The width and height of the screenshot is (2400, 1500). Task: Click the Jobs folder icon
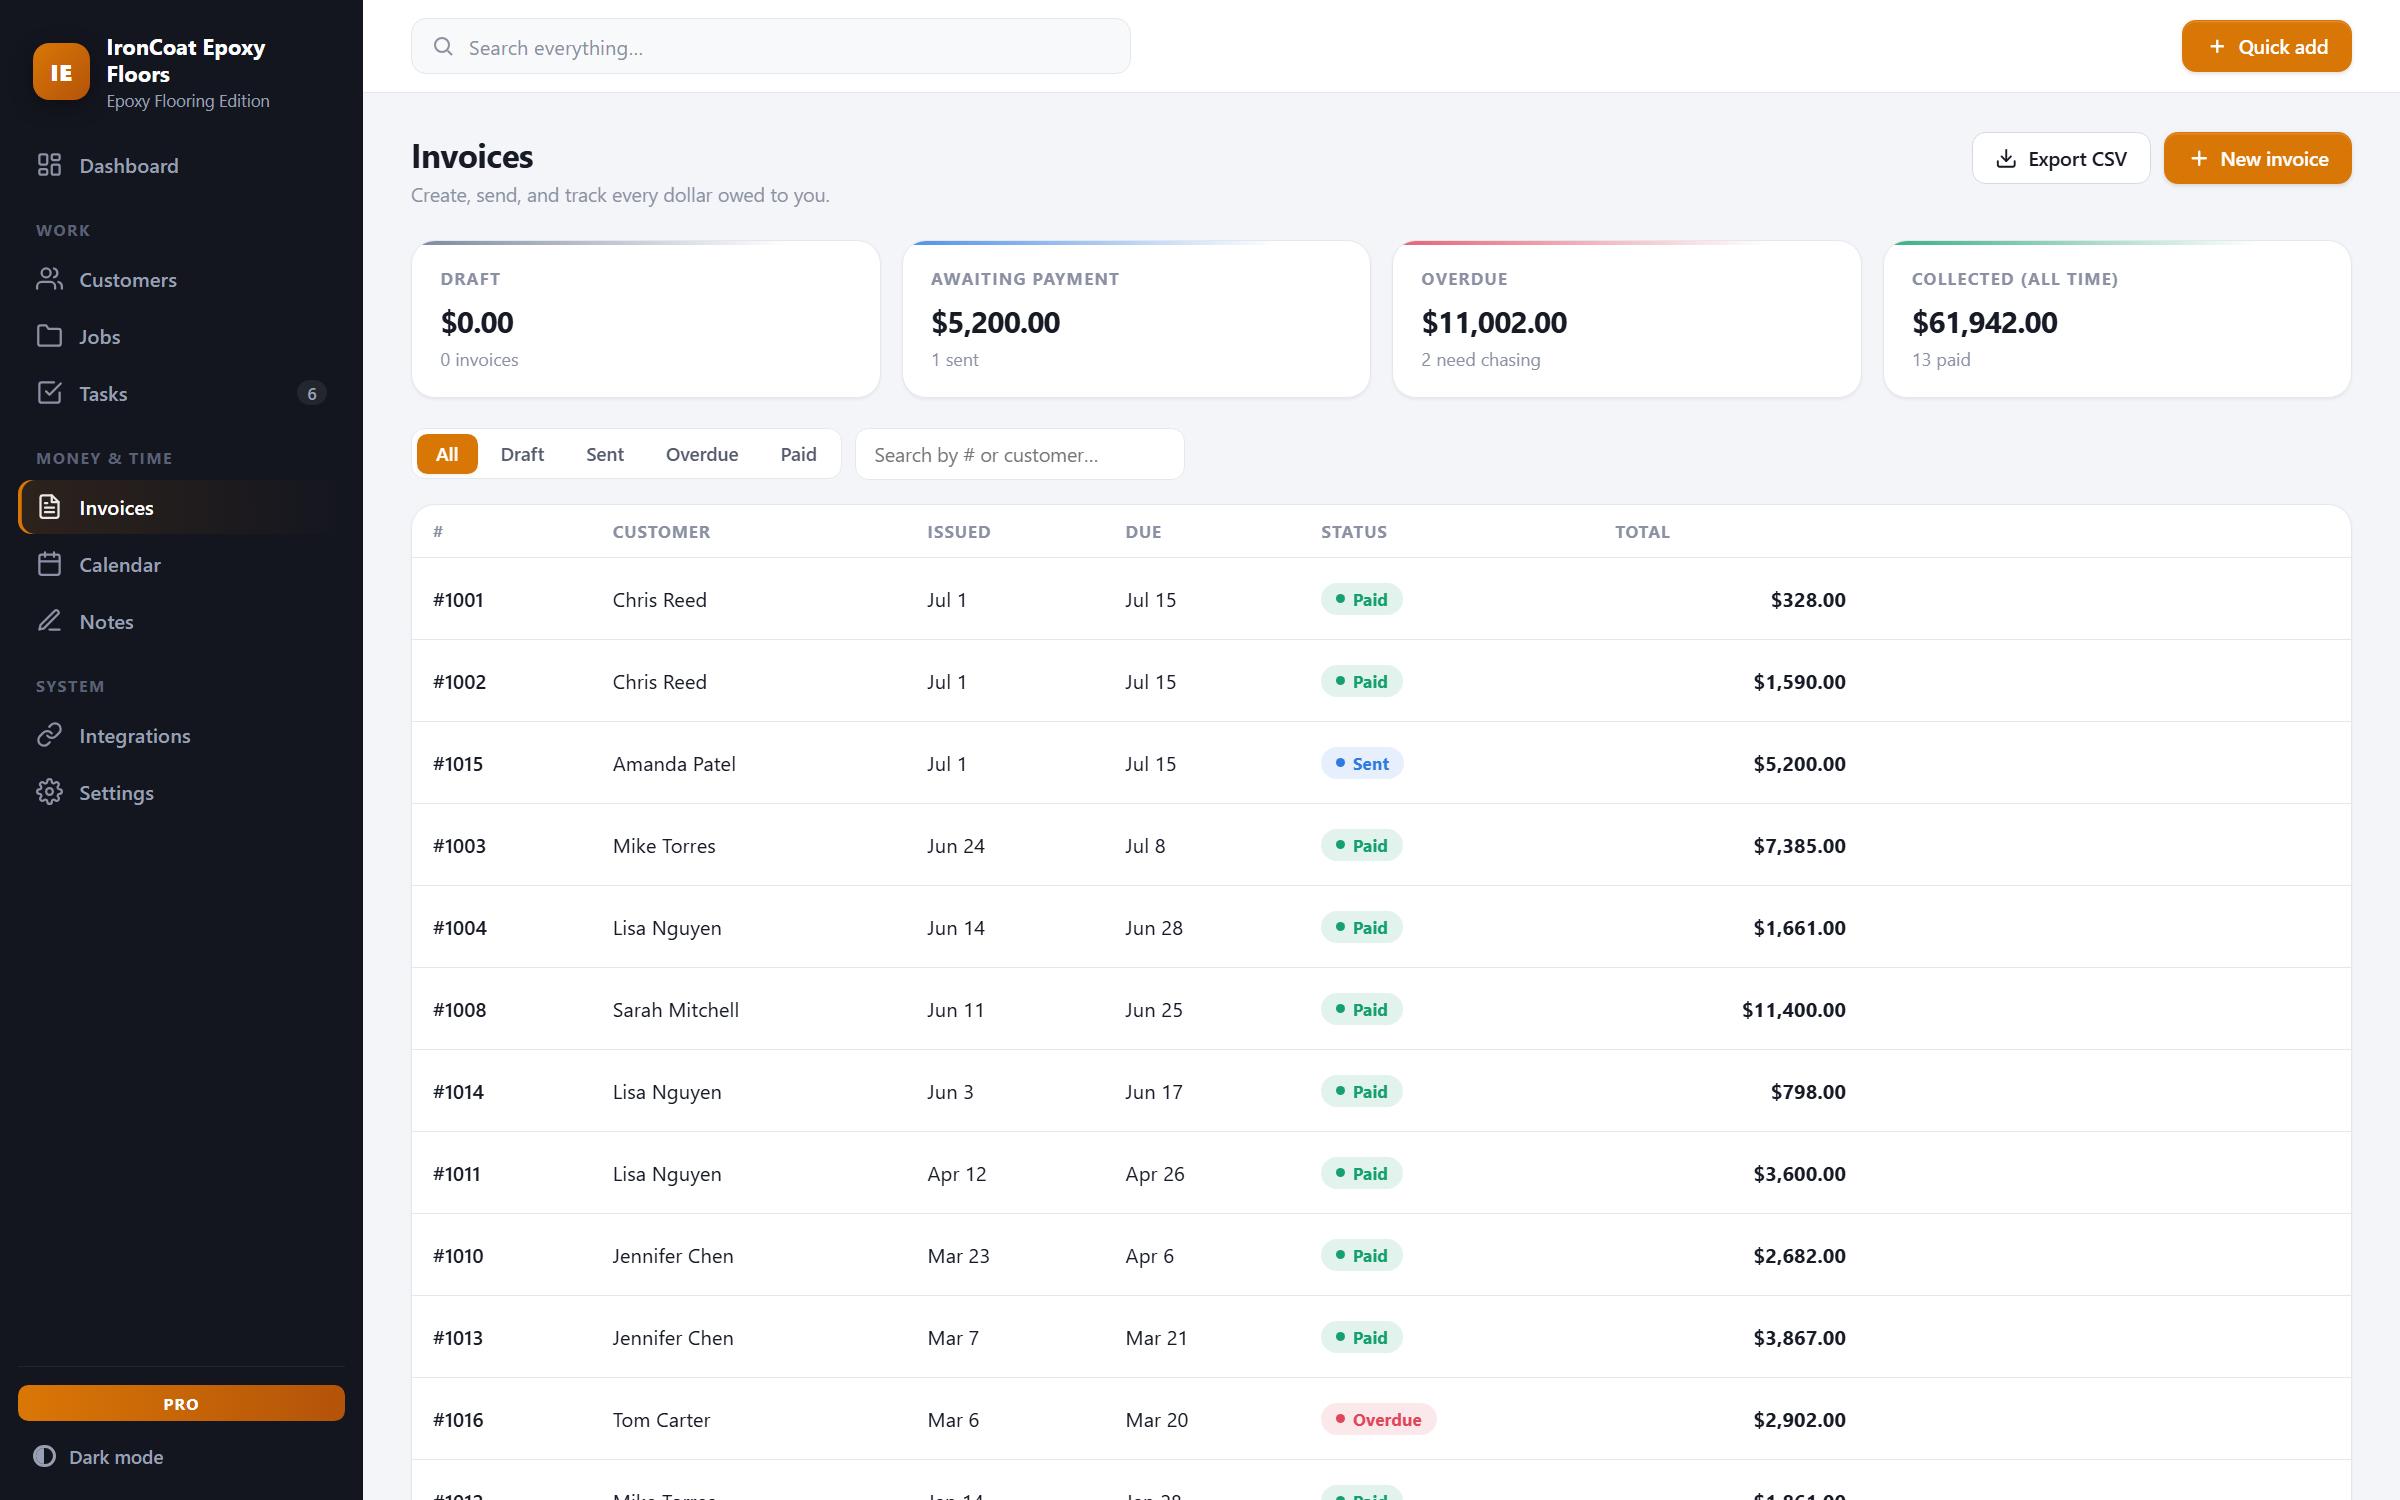49,336
